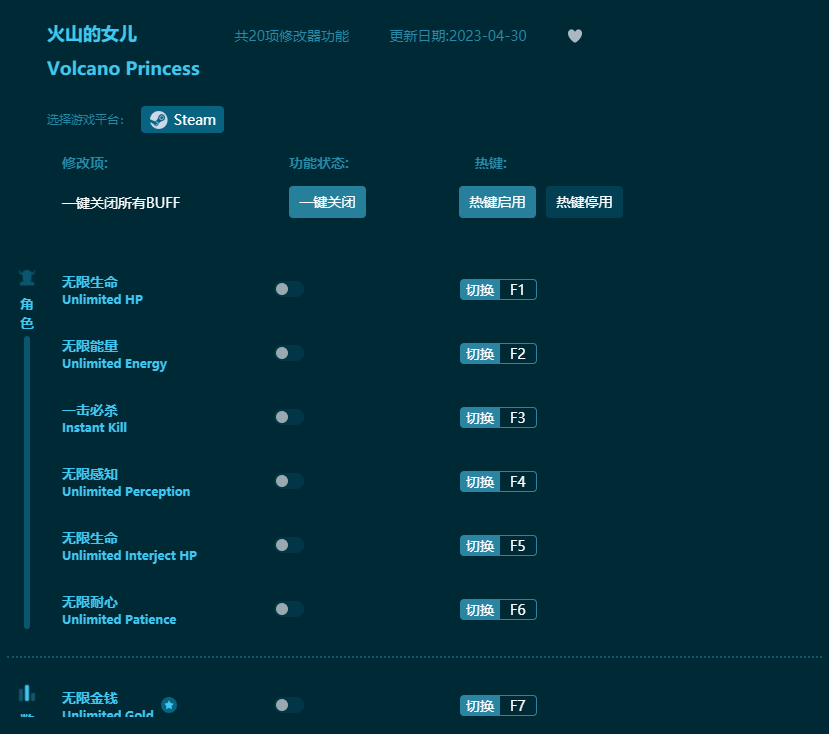Click the Unlimited Energy label

[114, 364]
